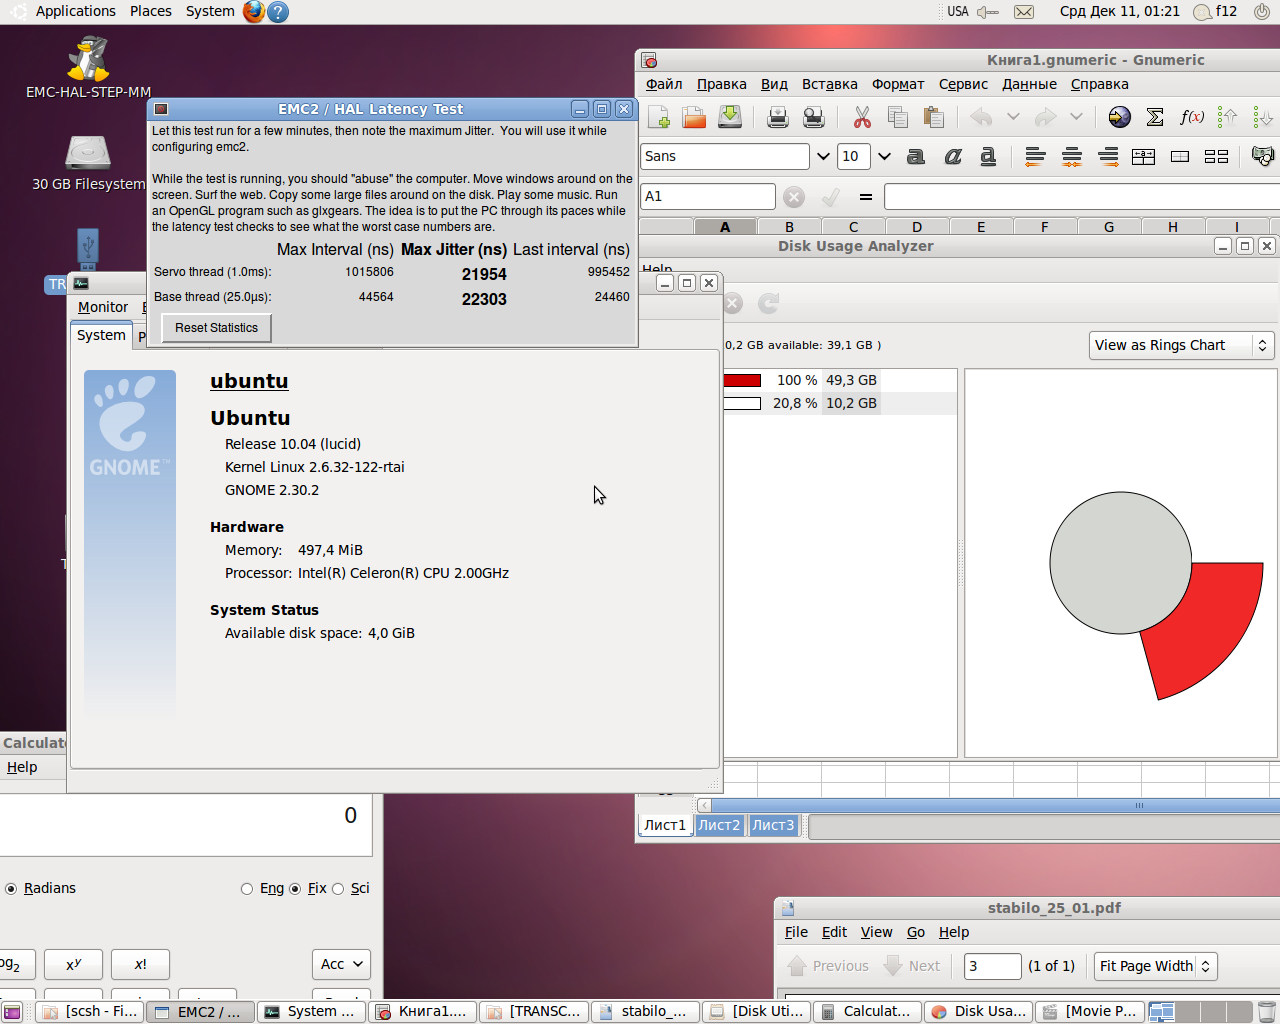The image size is (1280, 1024).
Task: Sort descending in Gnumeric
Action: tap(1263, 117)
